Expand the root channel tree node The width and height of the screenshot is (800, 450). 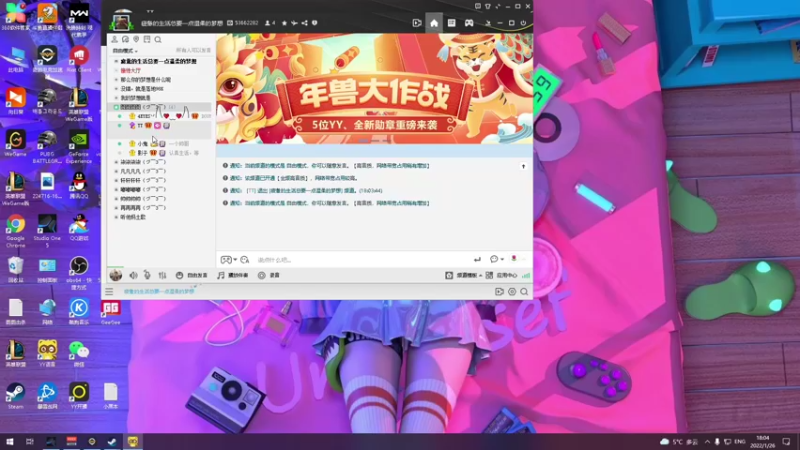click(116, 61)
